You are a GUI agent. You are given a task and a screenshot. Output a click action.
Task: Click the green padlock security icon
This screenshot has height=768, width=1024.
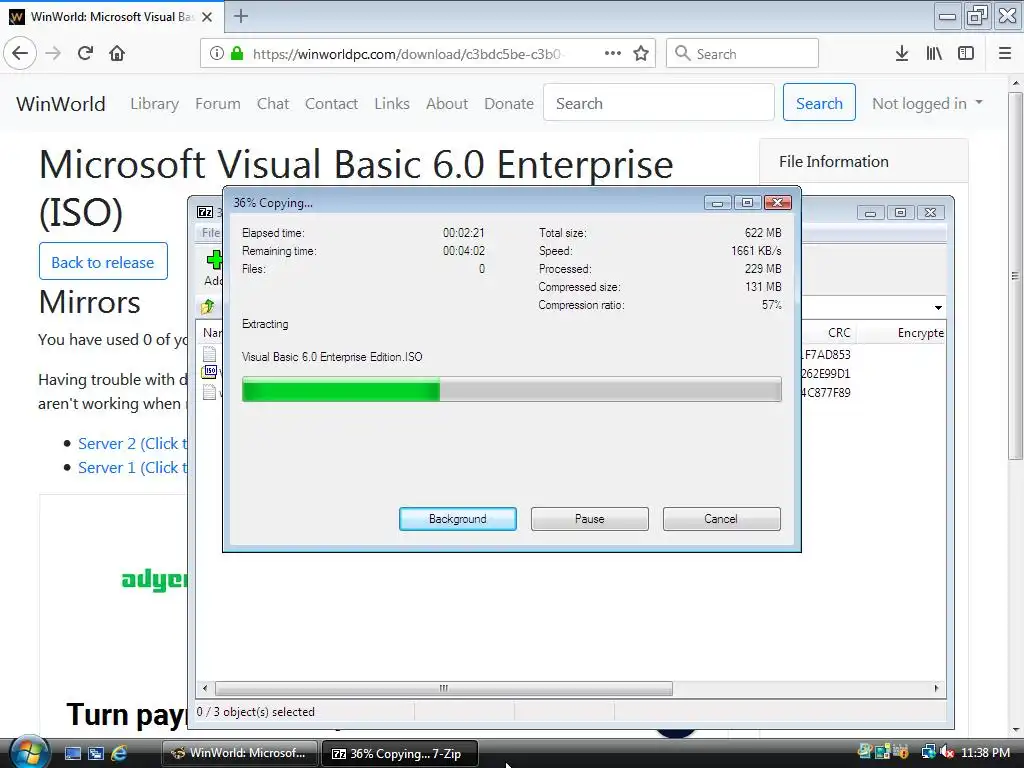(x=236, y=54)
